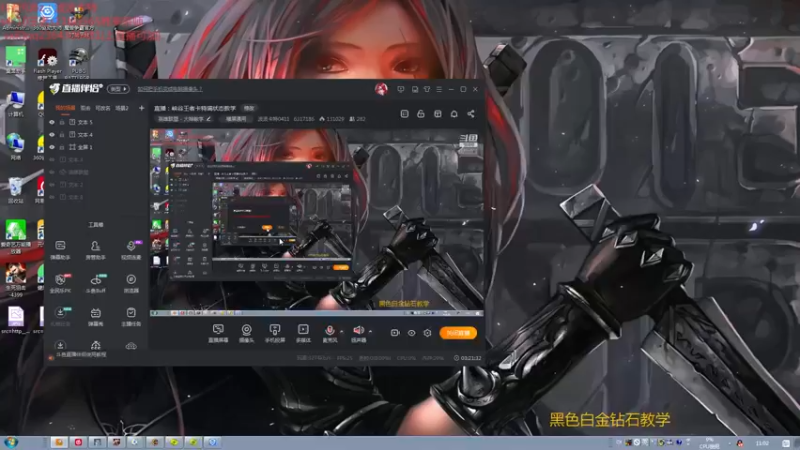Open the 主播任务 tool
This screenshot has width=800, height=450.
point(131,316)
